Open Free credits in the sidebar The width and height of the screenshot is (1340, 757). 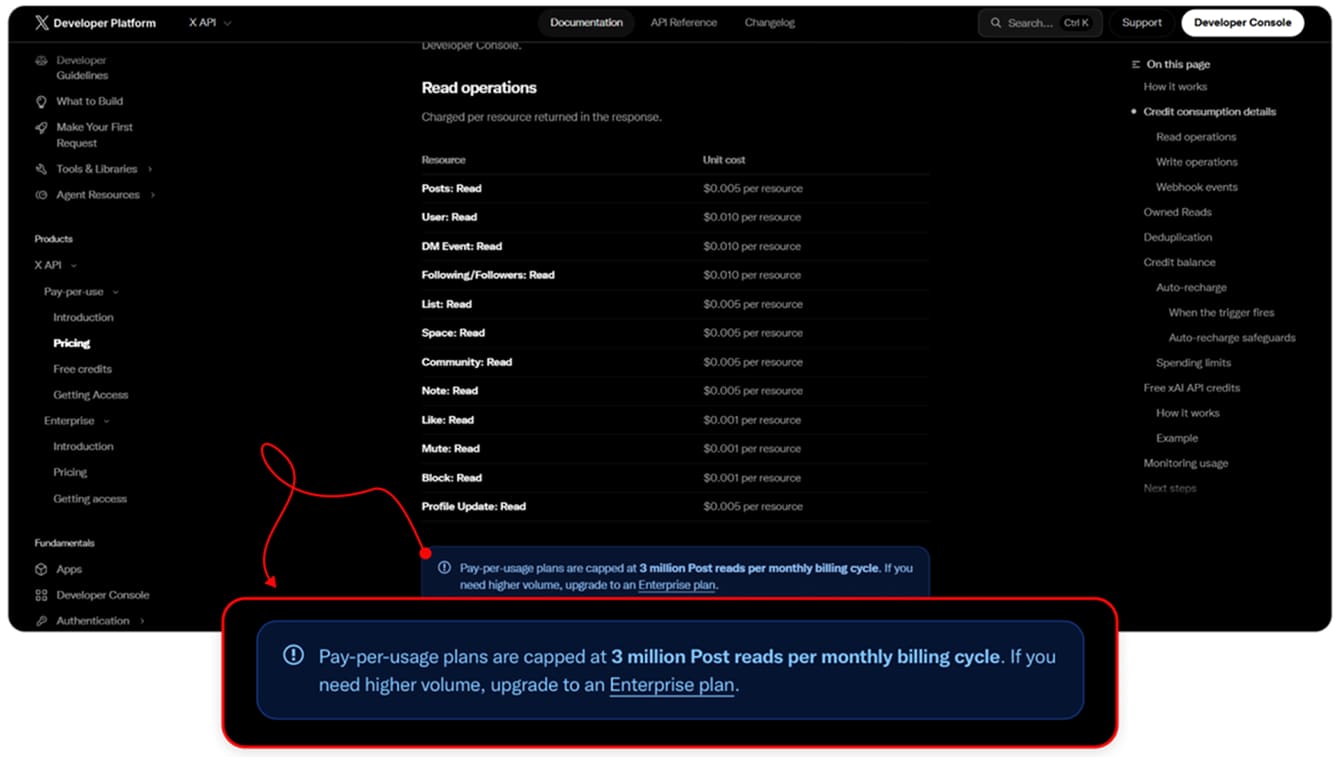tap(82, 370)
